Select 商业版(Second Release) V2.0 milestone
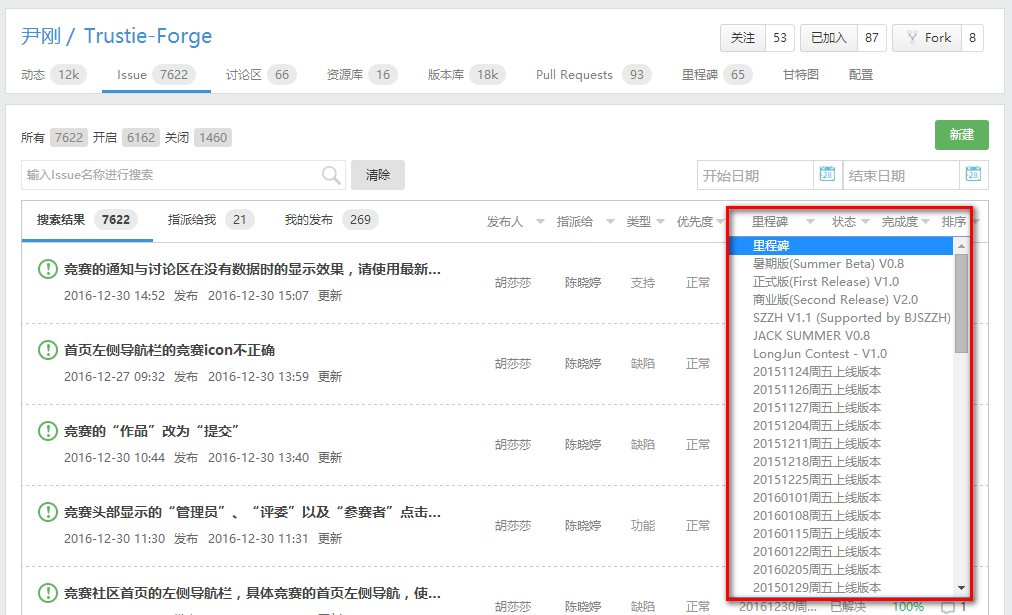1012x615 pixels. point(841,299)
